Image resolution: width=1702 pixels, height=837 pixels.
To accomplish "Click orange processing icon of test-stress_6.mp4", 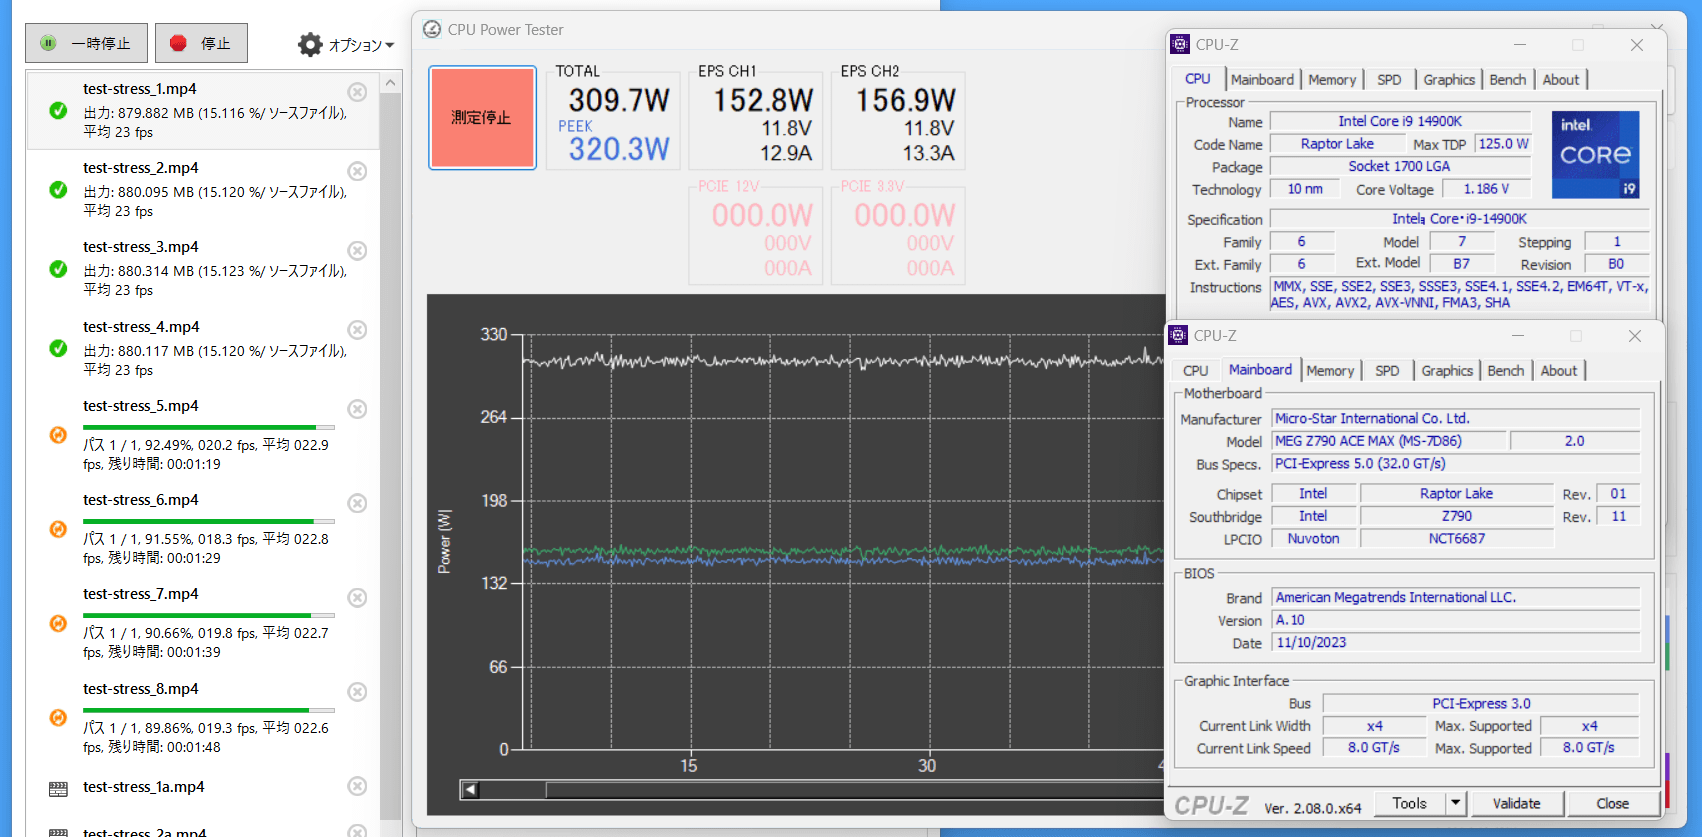I will pos(59,529).
